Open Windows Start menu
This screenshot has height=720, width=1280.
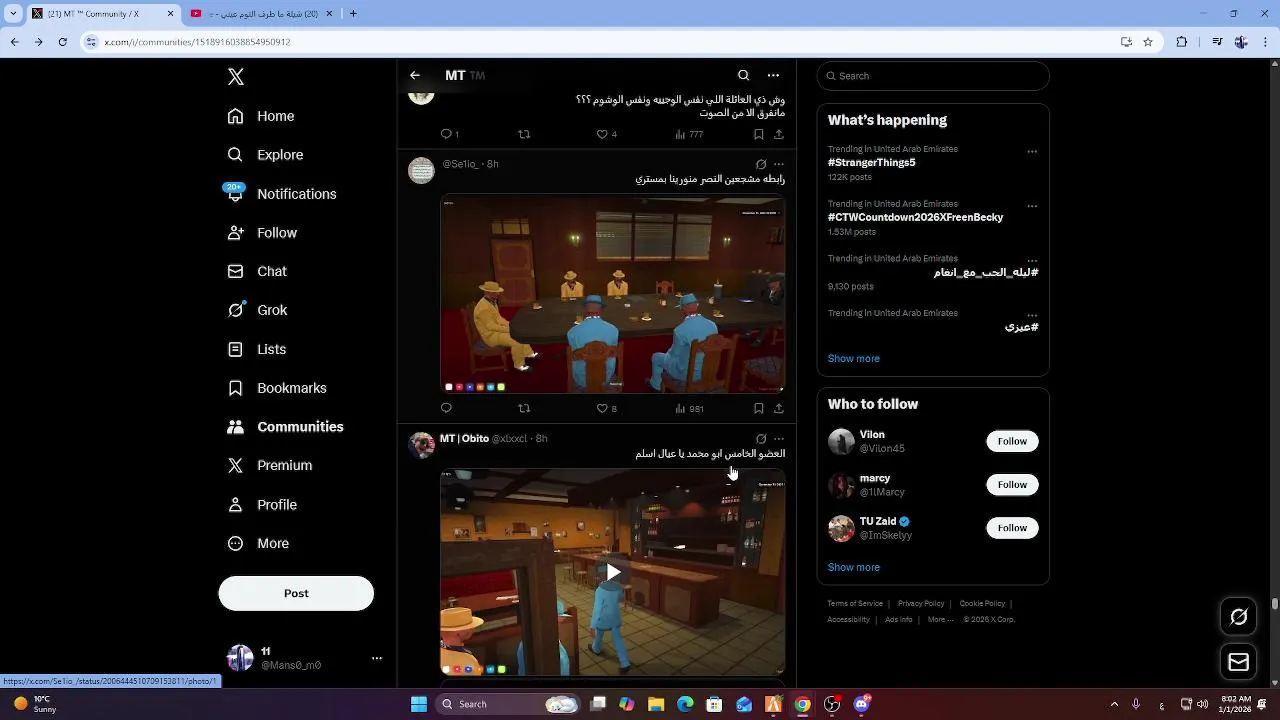(419, 704)
